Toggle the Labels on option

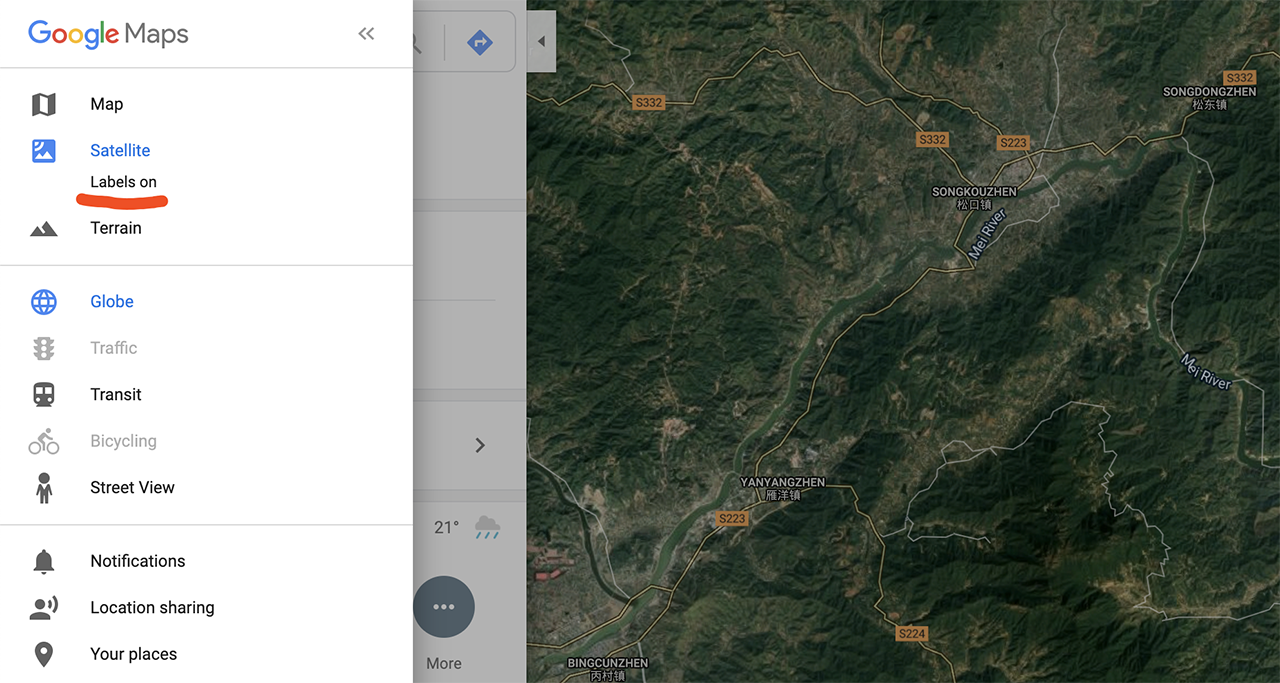pos(124,182)
